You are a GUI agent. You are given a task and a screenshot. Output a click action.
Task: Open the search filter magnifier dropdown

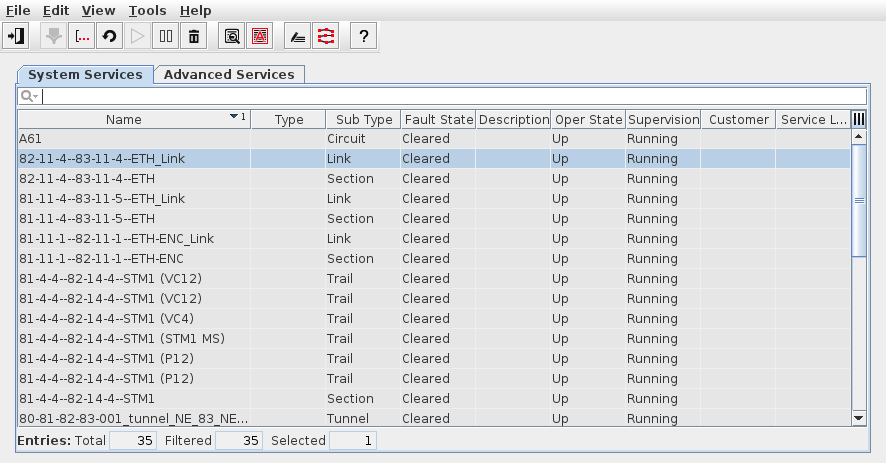tap(29, 96)
